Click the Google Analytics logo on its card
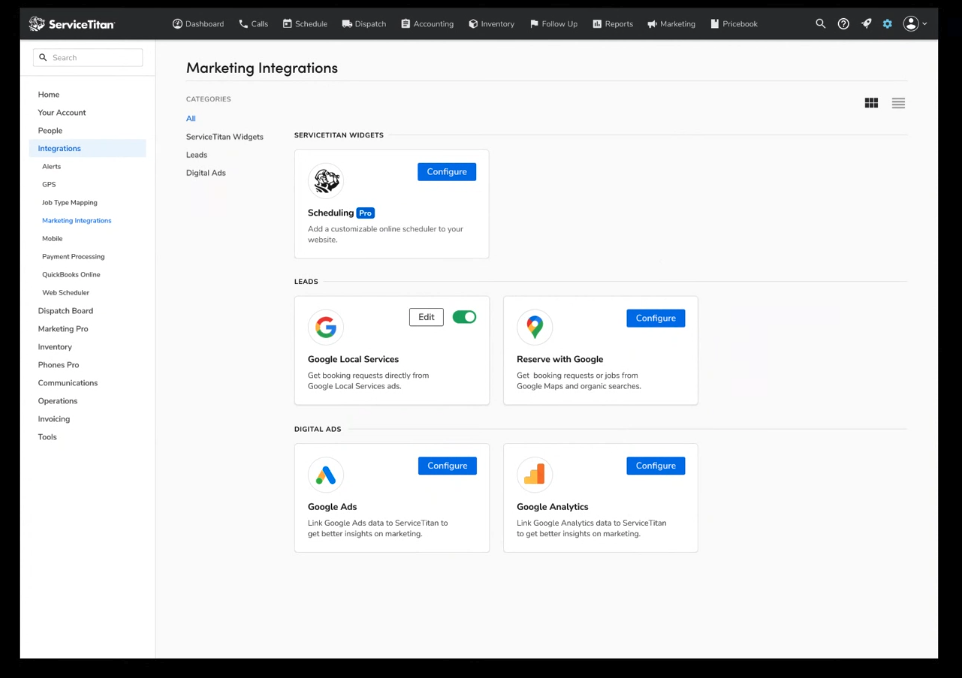This screenshot has width=962, height=678. pyautogui.click(x=534, y=475)
